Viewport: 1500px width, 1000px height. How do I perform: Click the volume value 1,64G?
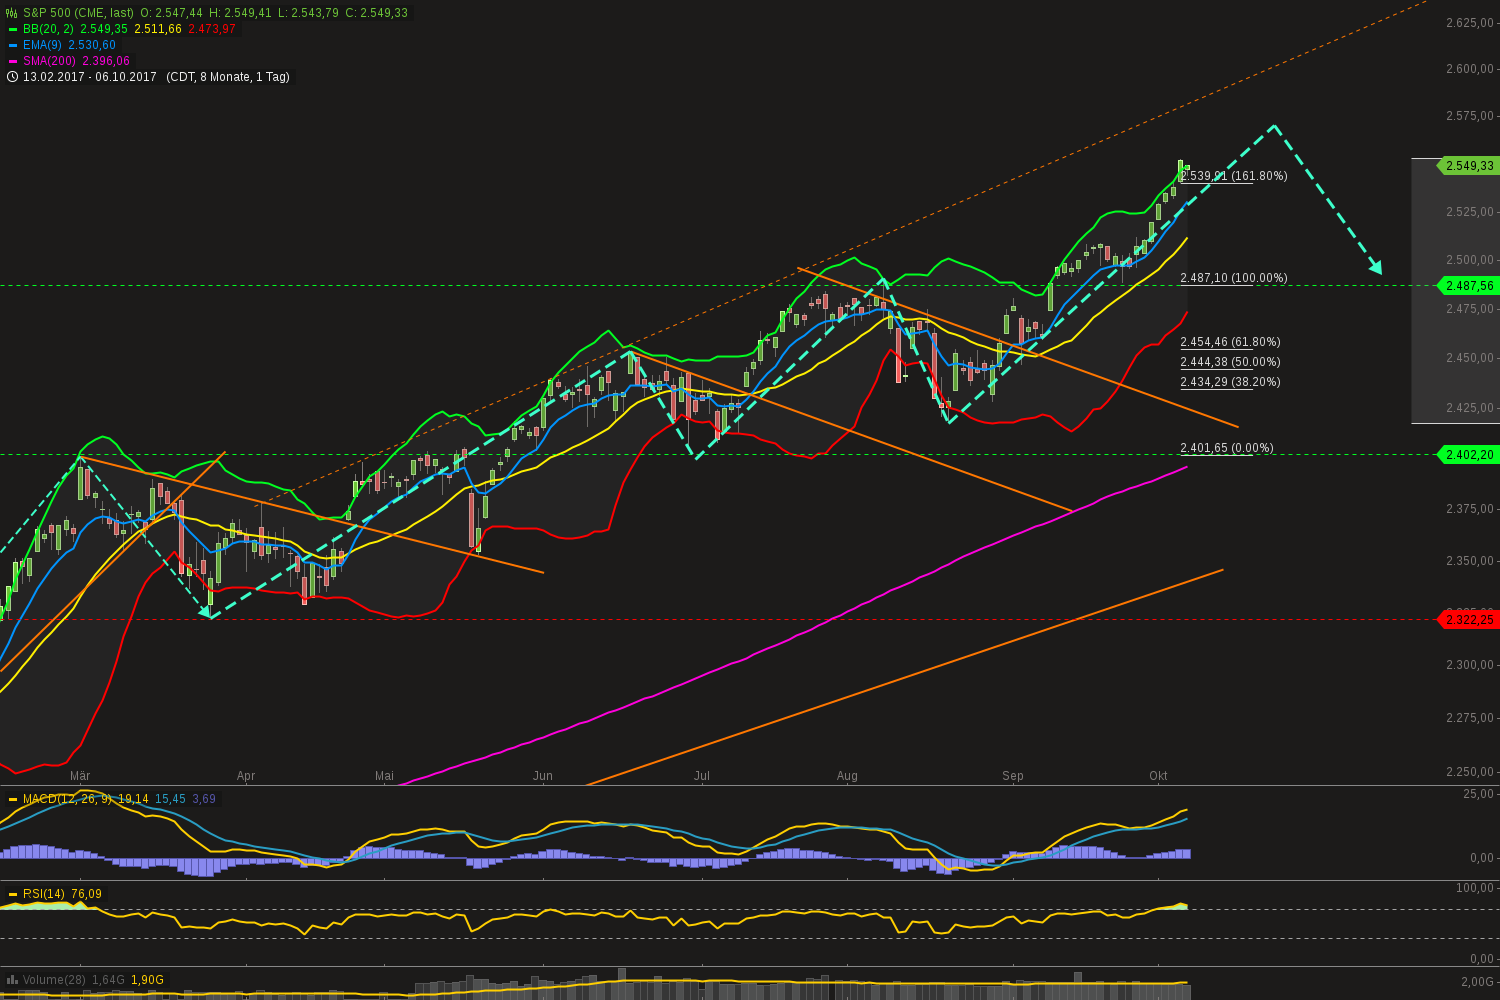[108, 980]
